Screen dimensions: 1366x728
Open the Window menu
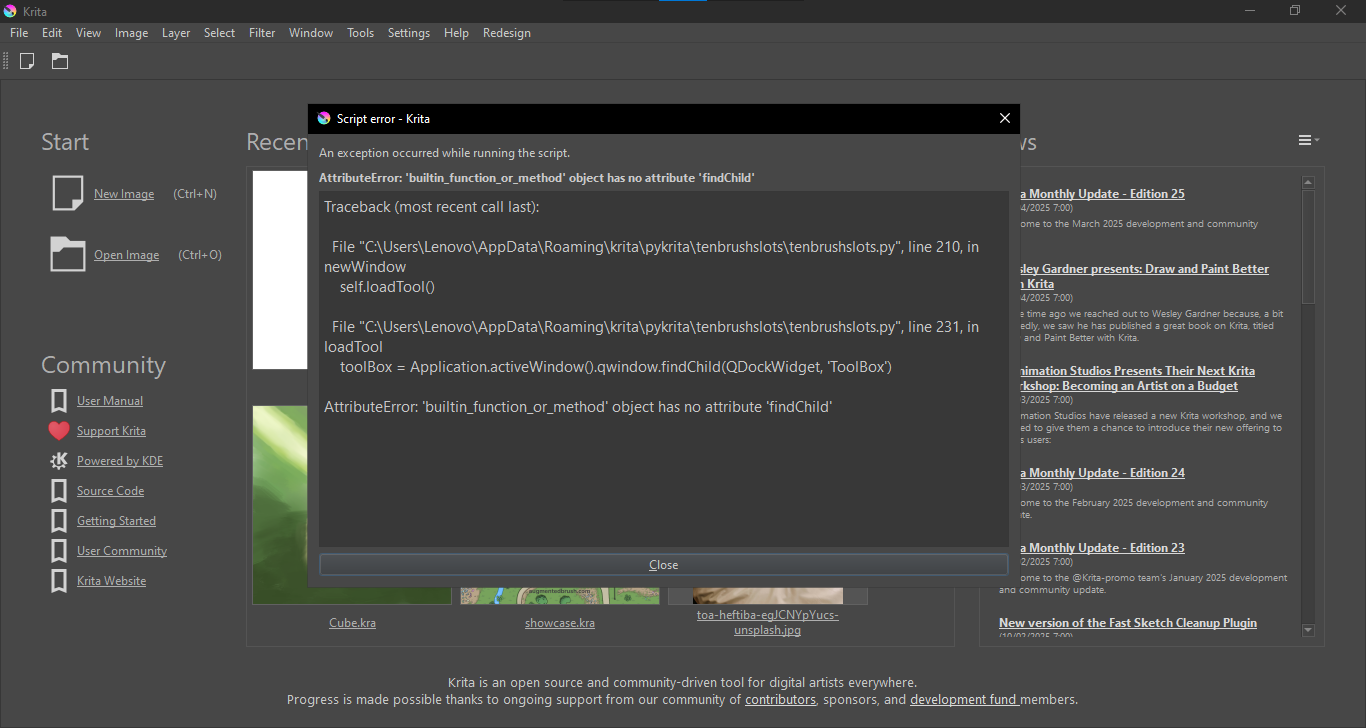(x=311, y=33)
